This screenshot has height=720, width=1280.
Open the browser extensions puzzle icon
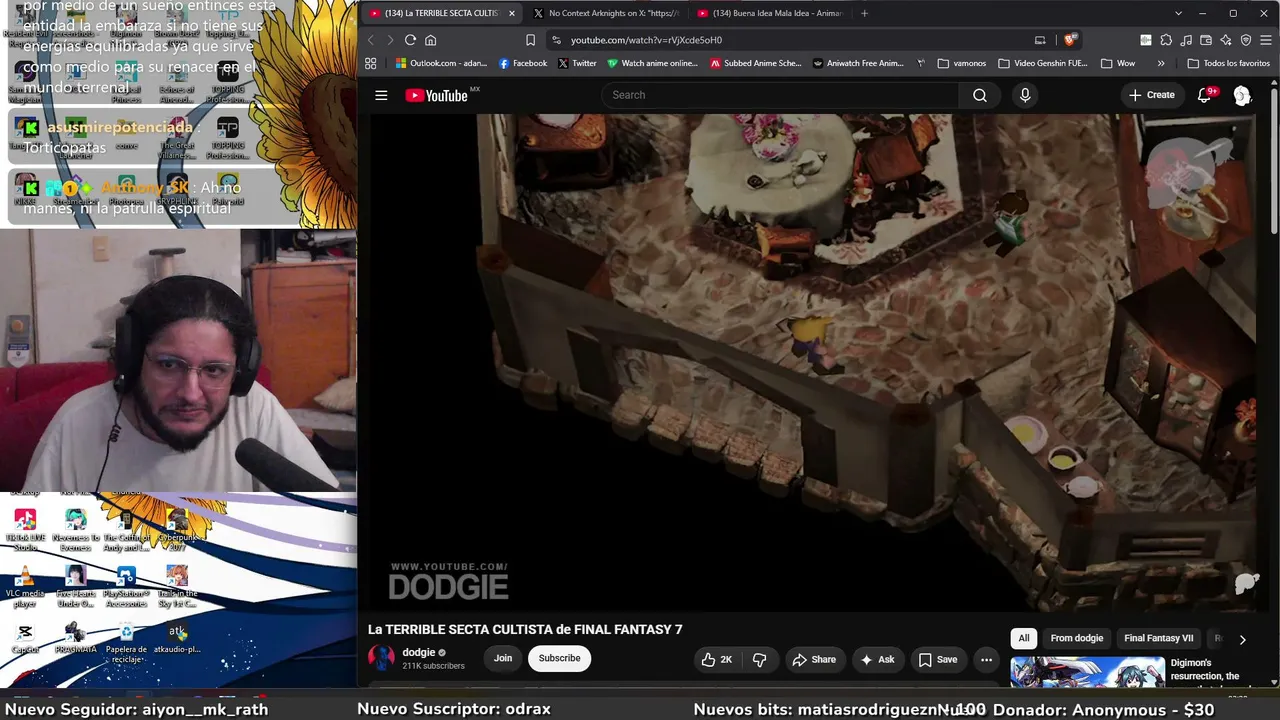coord(1166,40)
